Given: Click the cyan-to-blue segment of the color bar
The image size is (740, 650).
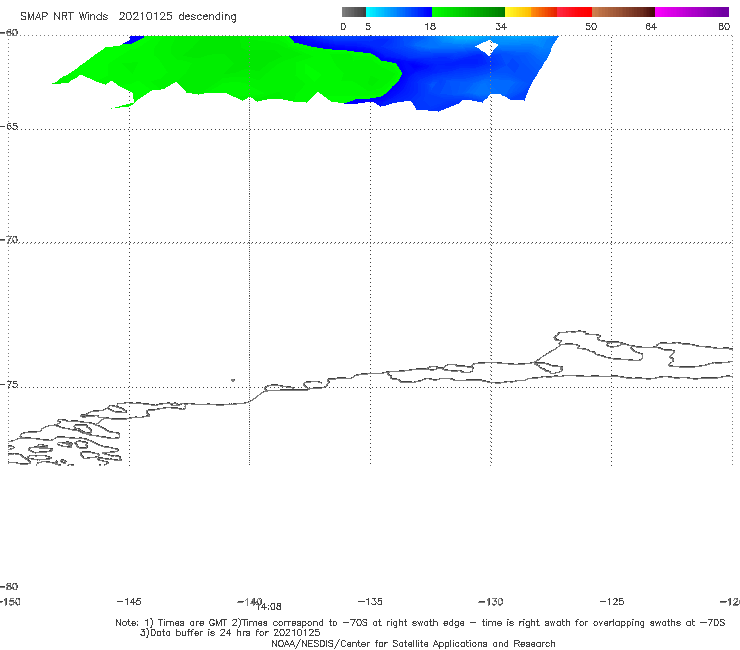Looking at the screenshot, I should (399, 12).
